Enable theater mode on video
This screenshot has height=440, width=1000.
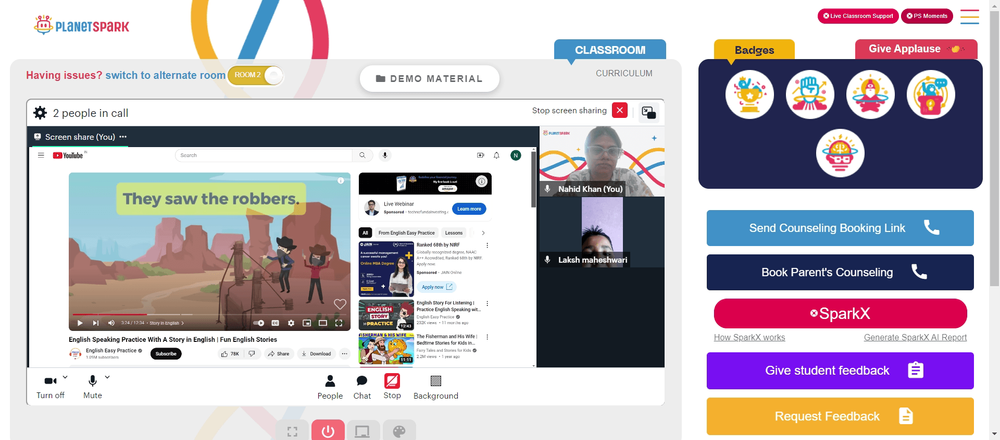coord(323,323)
